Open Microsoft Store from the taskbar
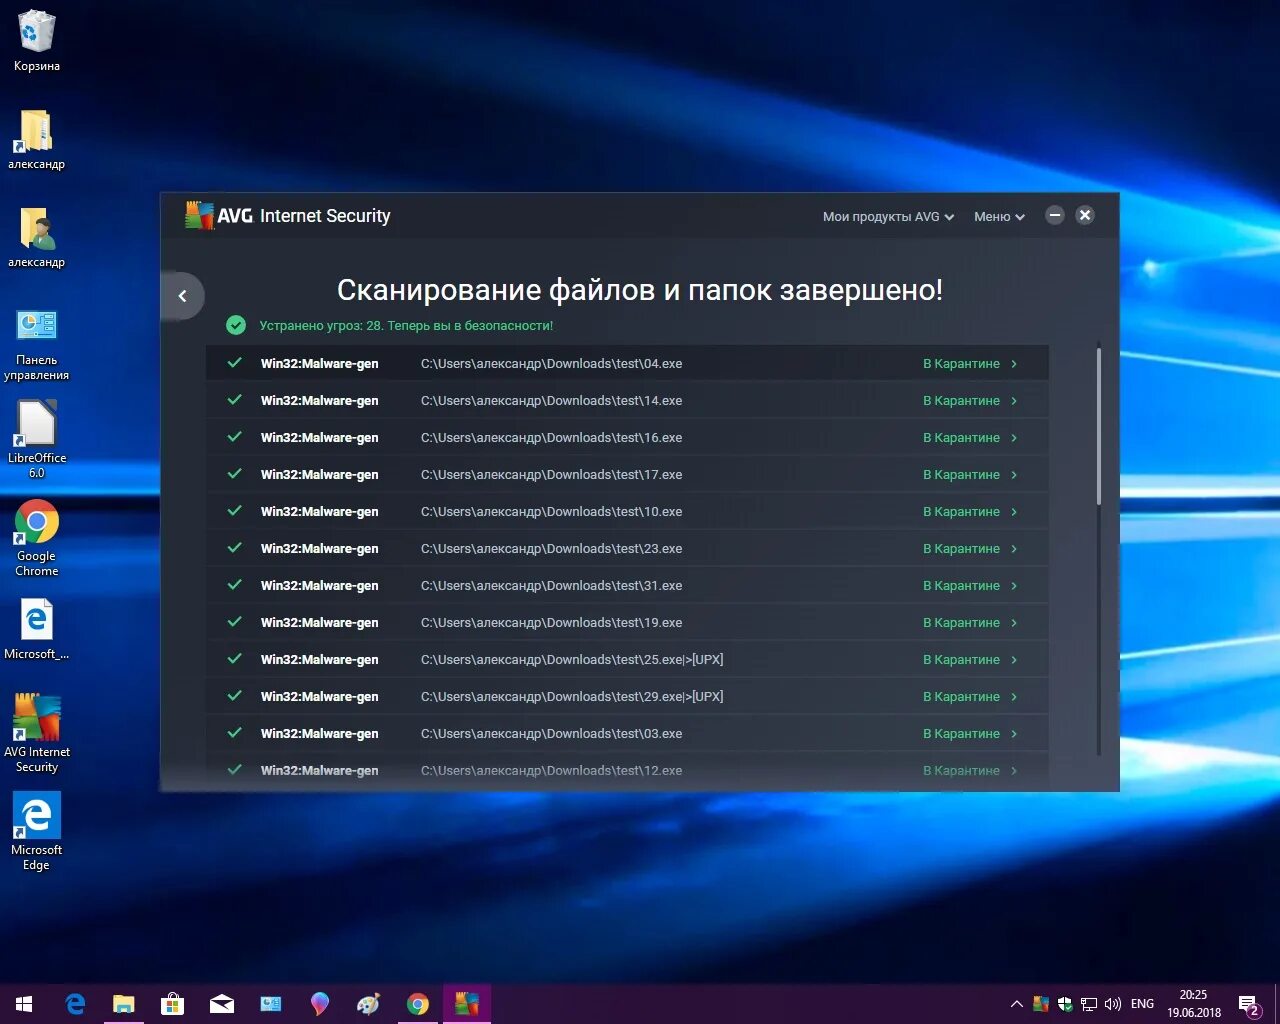This screenshot has width=1280, height=1024. [172, 1004]
